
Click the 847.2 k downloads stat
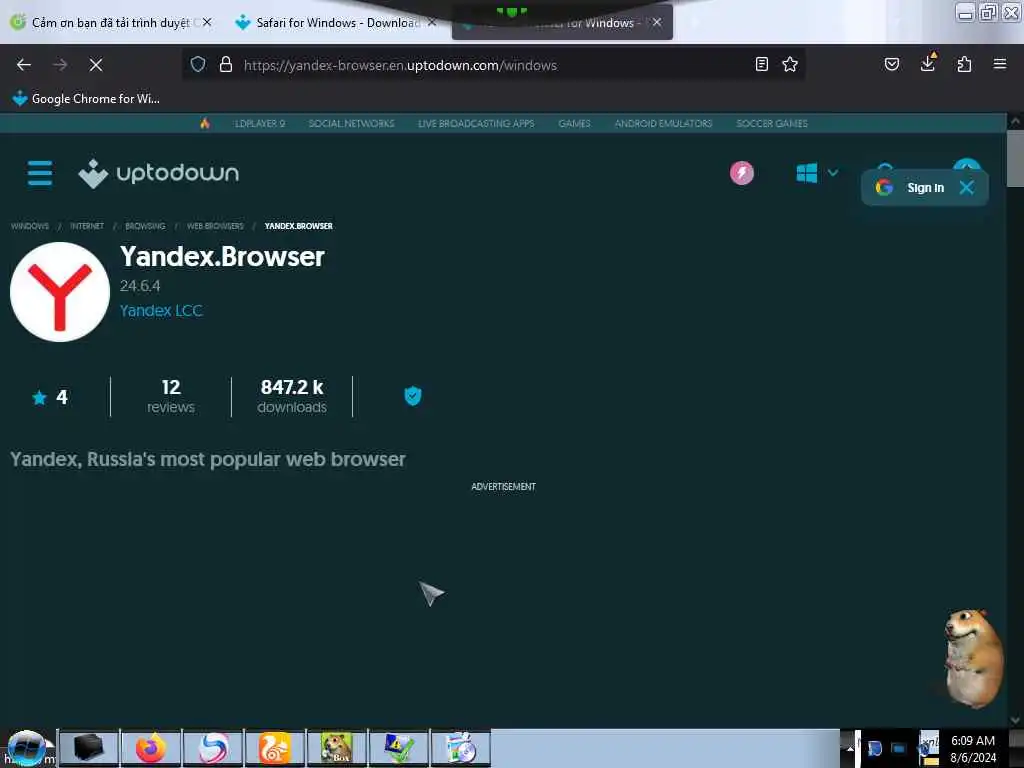(292, 396)
